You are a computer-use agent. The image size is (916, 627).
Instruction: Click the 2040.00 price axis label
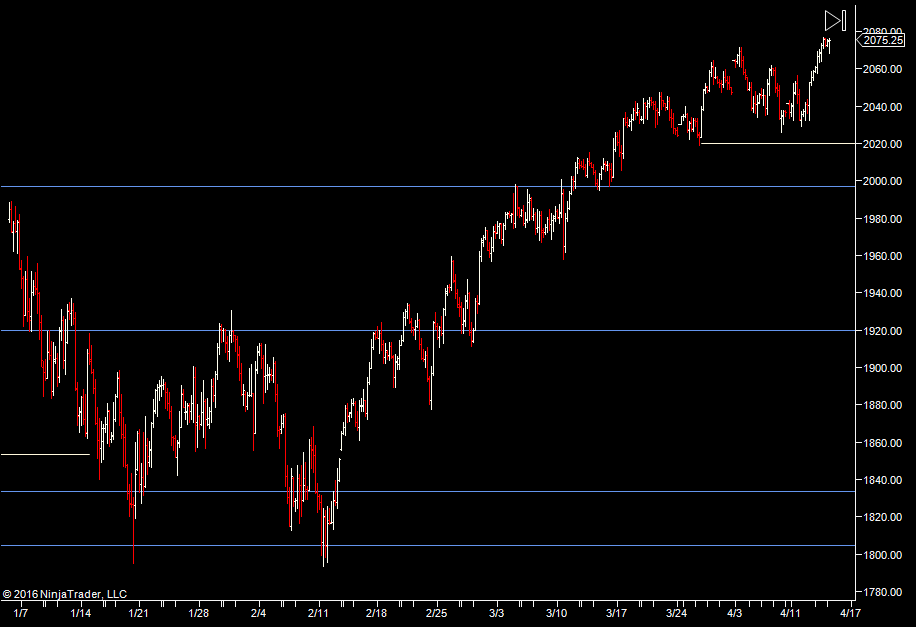pyautogui.click(x=883, y=107)
